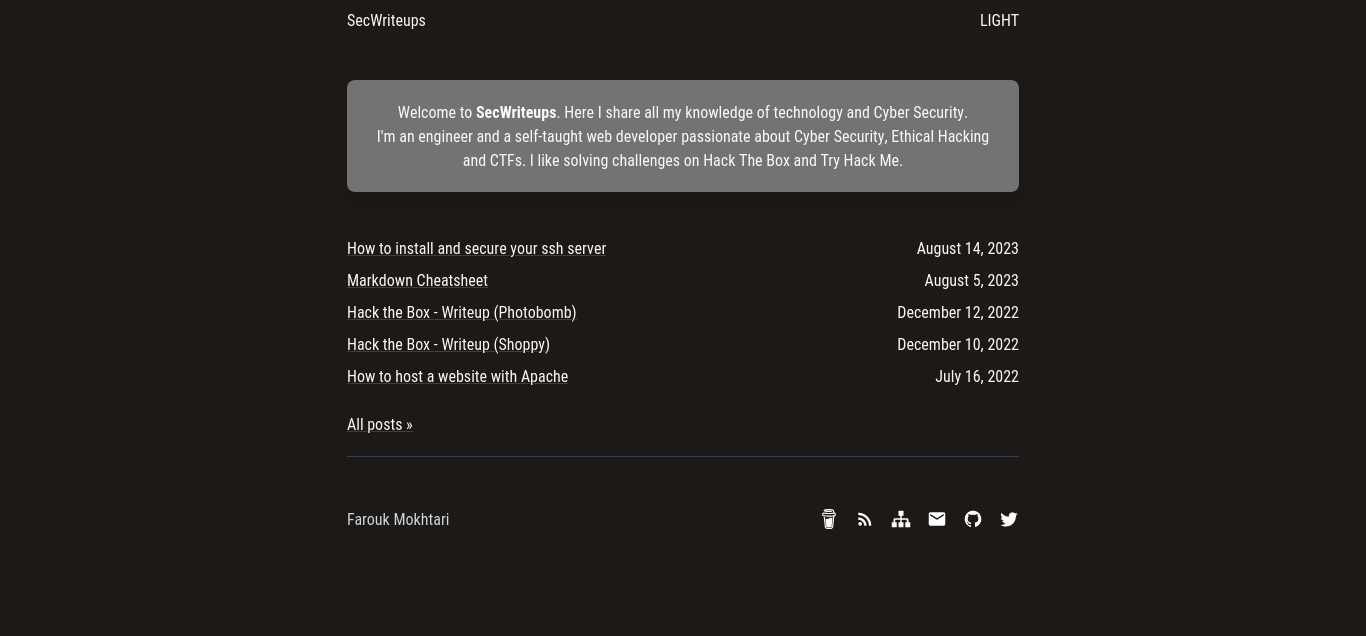Screen dimensions: 1366x636
Task: View All posts » link
Action: tap(379, 424)
